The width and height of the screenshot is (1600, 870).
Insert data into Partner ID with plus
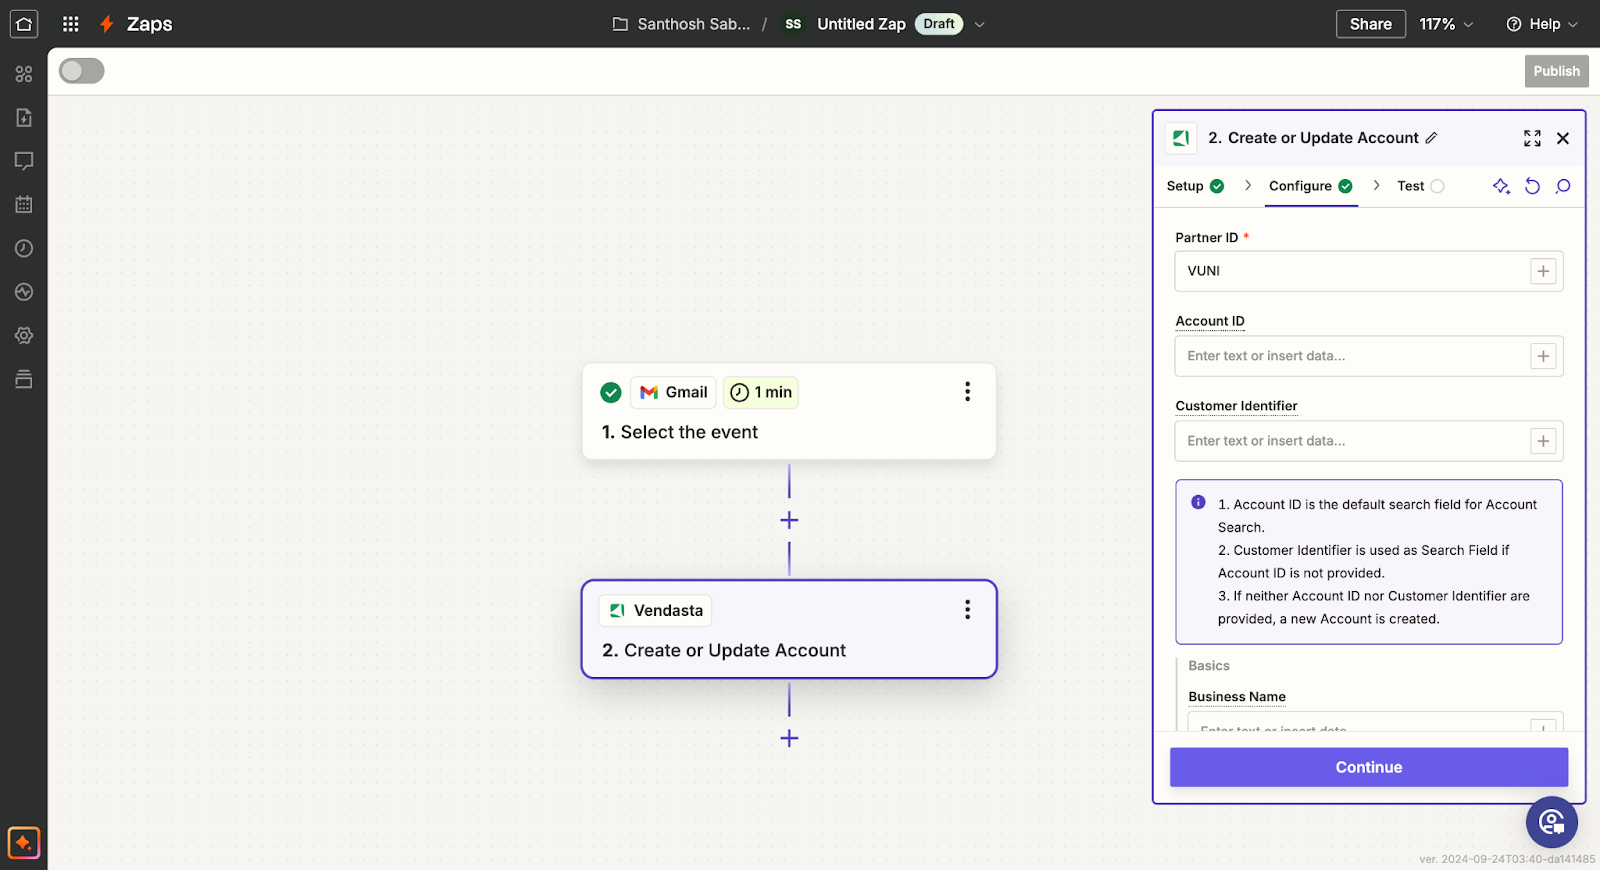[x=1543, y=271]
